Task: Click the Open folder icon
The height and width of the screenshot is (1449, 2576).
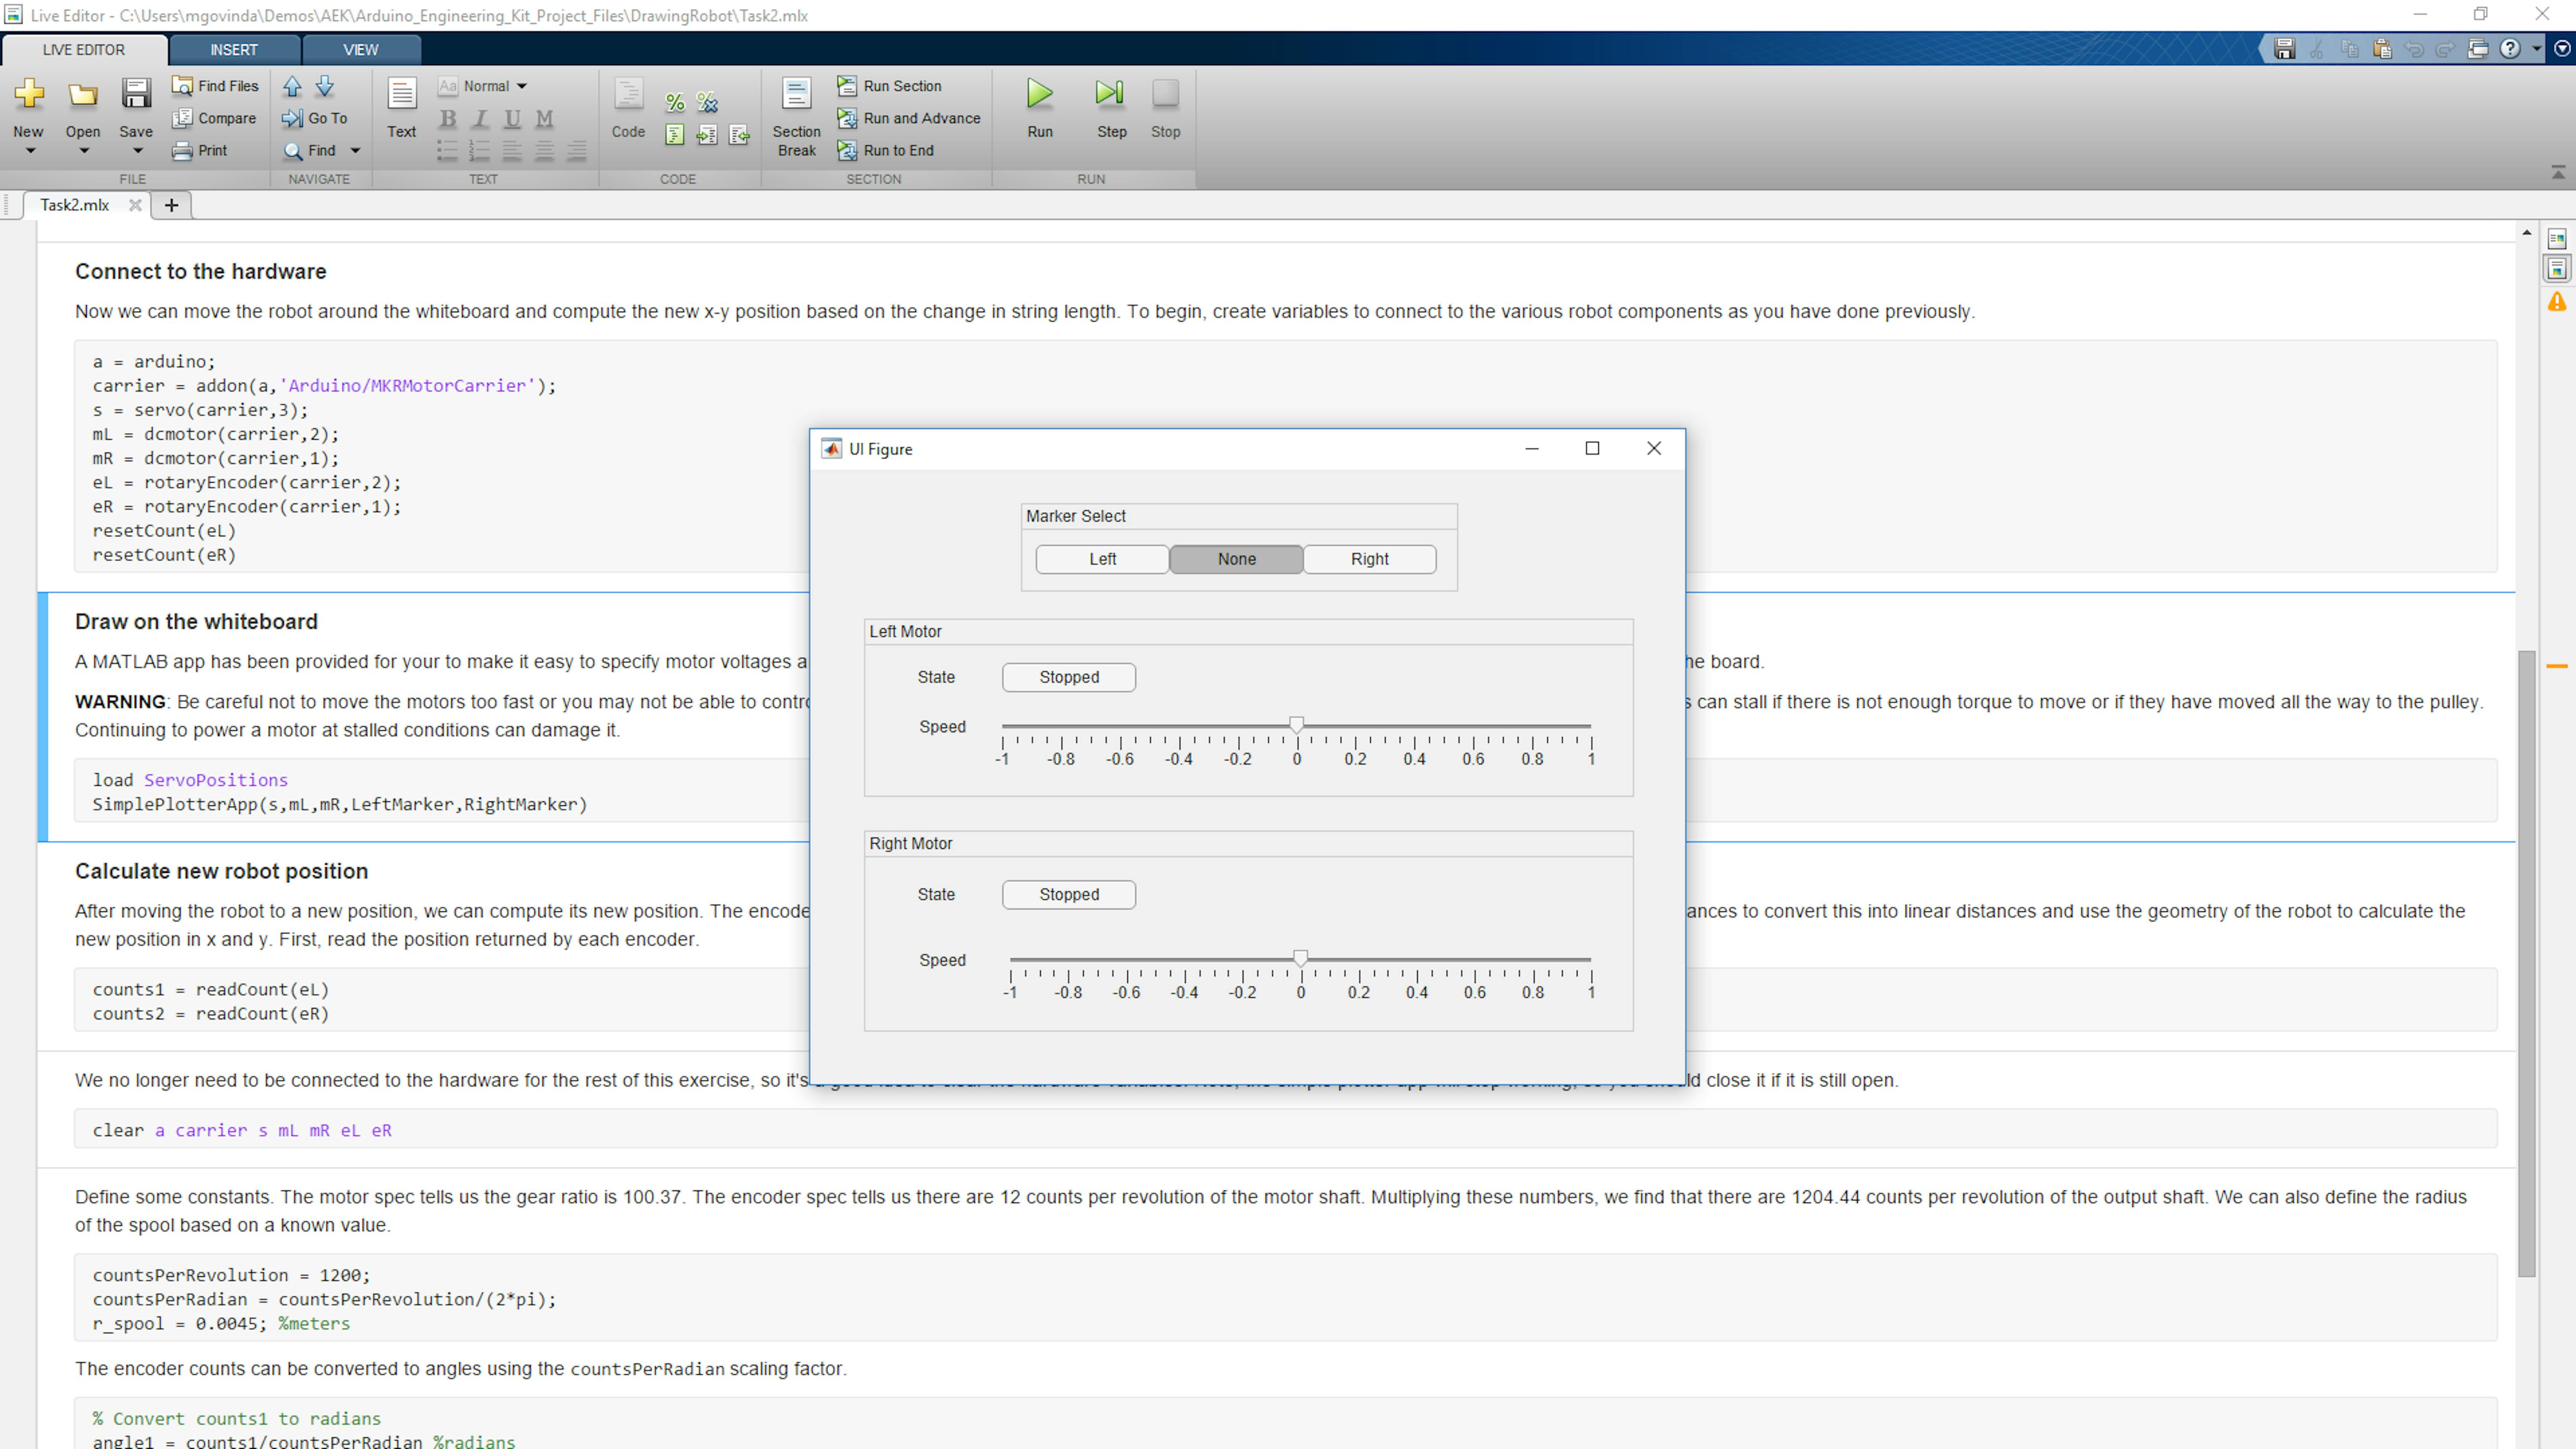Action: [x=82, y=94]
